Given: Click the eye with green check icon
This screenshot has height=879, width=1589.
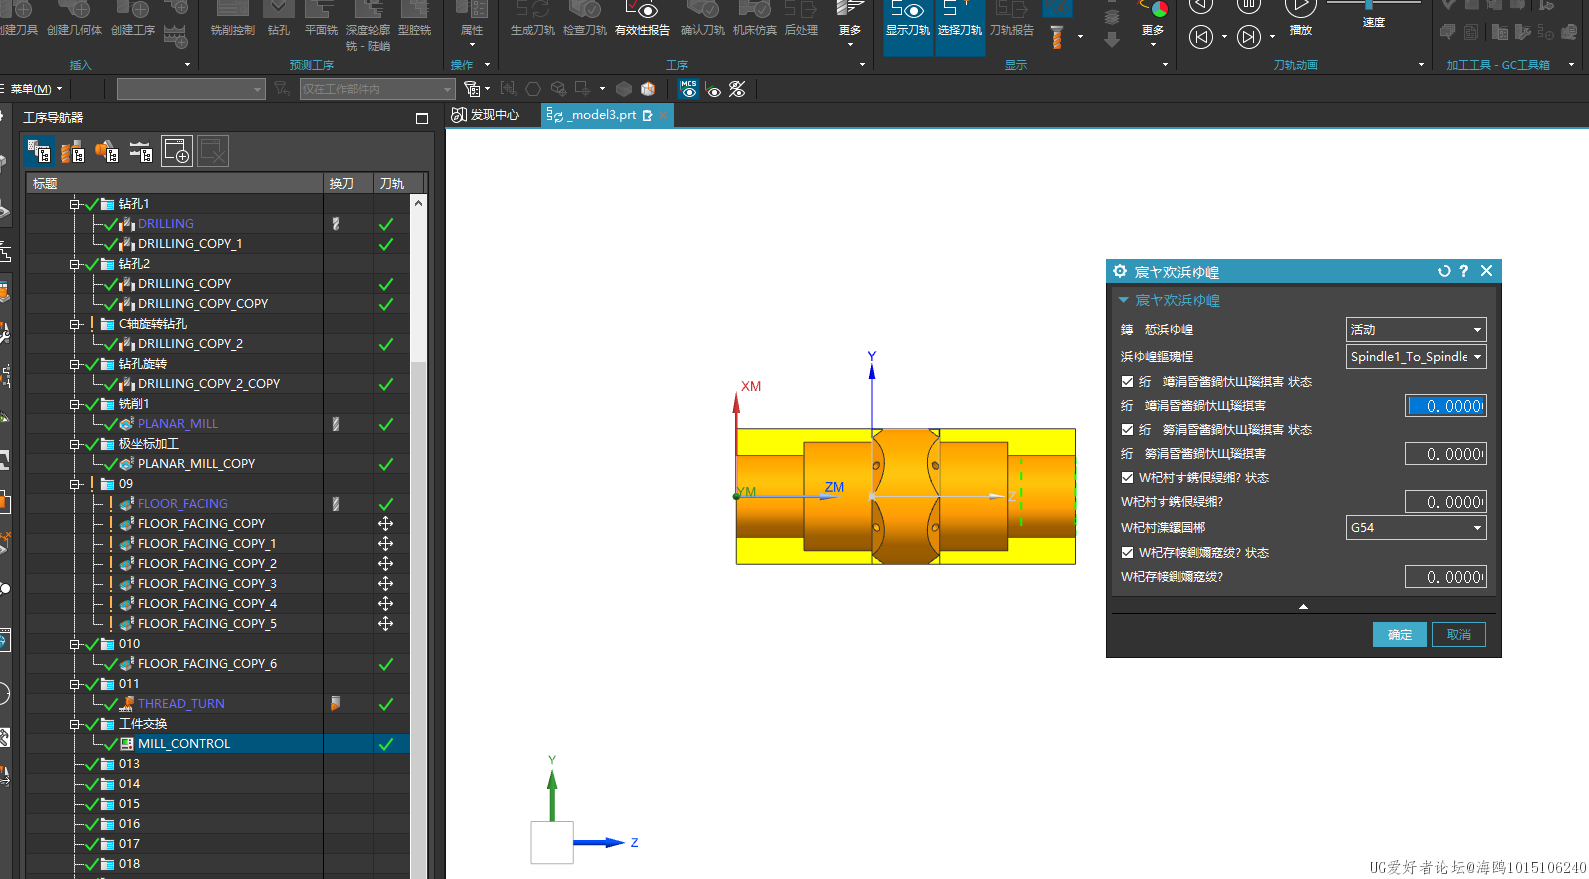Looking at the screenshot, I should 713,90.
